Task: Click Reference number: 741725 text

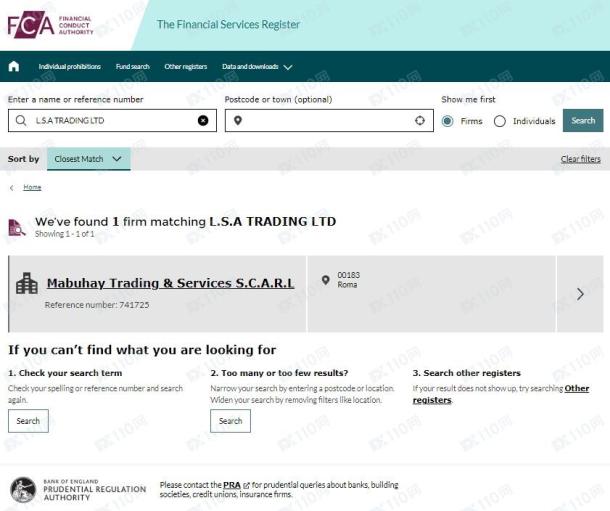Action: pyautogui.click(x=97, y=305)
